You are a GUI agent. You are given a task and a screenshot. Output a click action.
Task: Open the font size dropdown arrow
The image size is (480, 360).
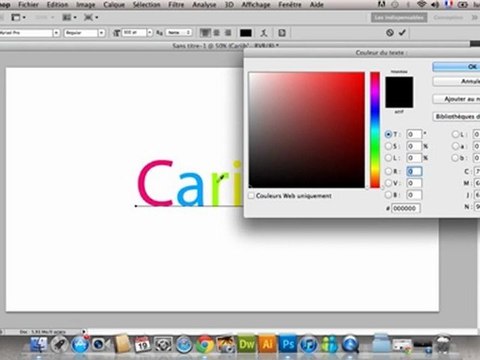[150, 33]
